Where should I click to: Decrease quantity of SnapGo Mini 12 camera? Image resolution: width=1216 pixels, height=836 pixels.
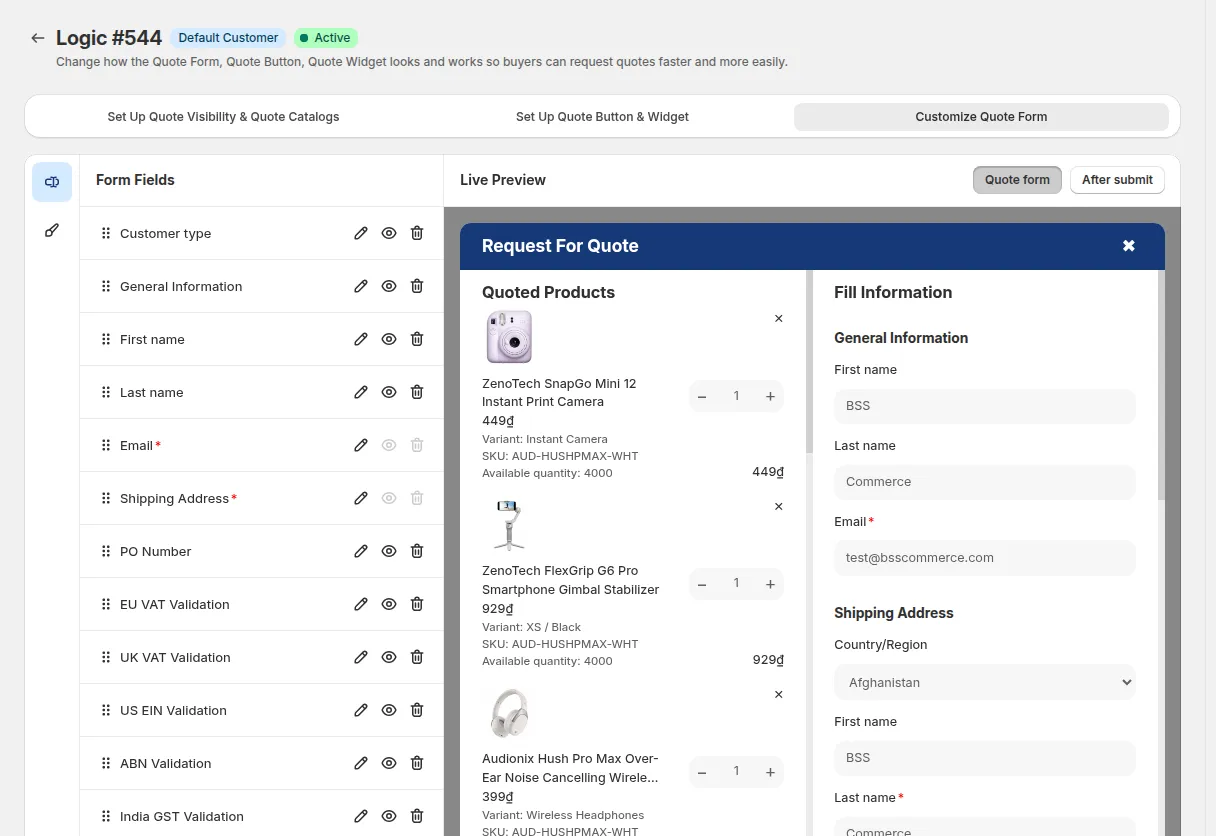[702, 397]
